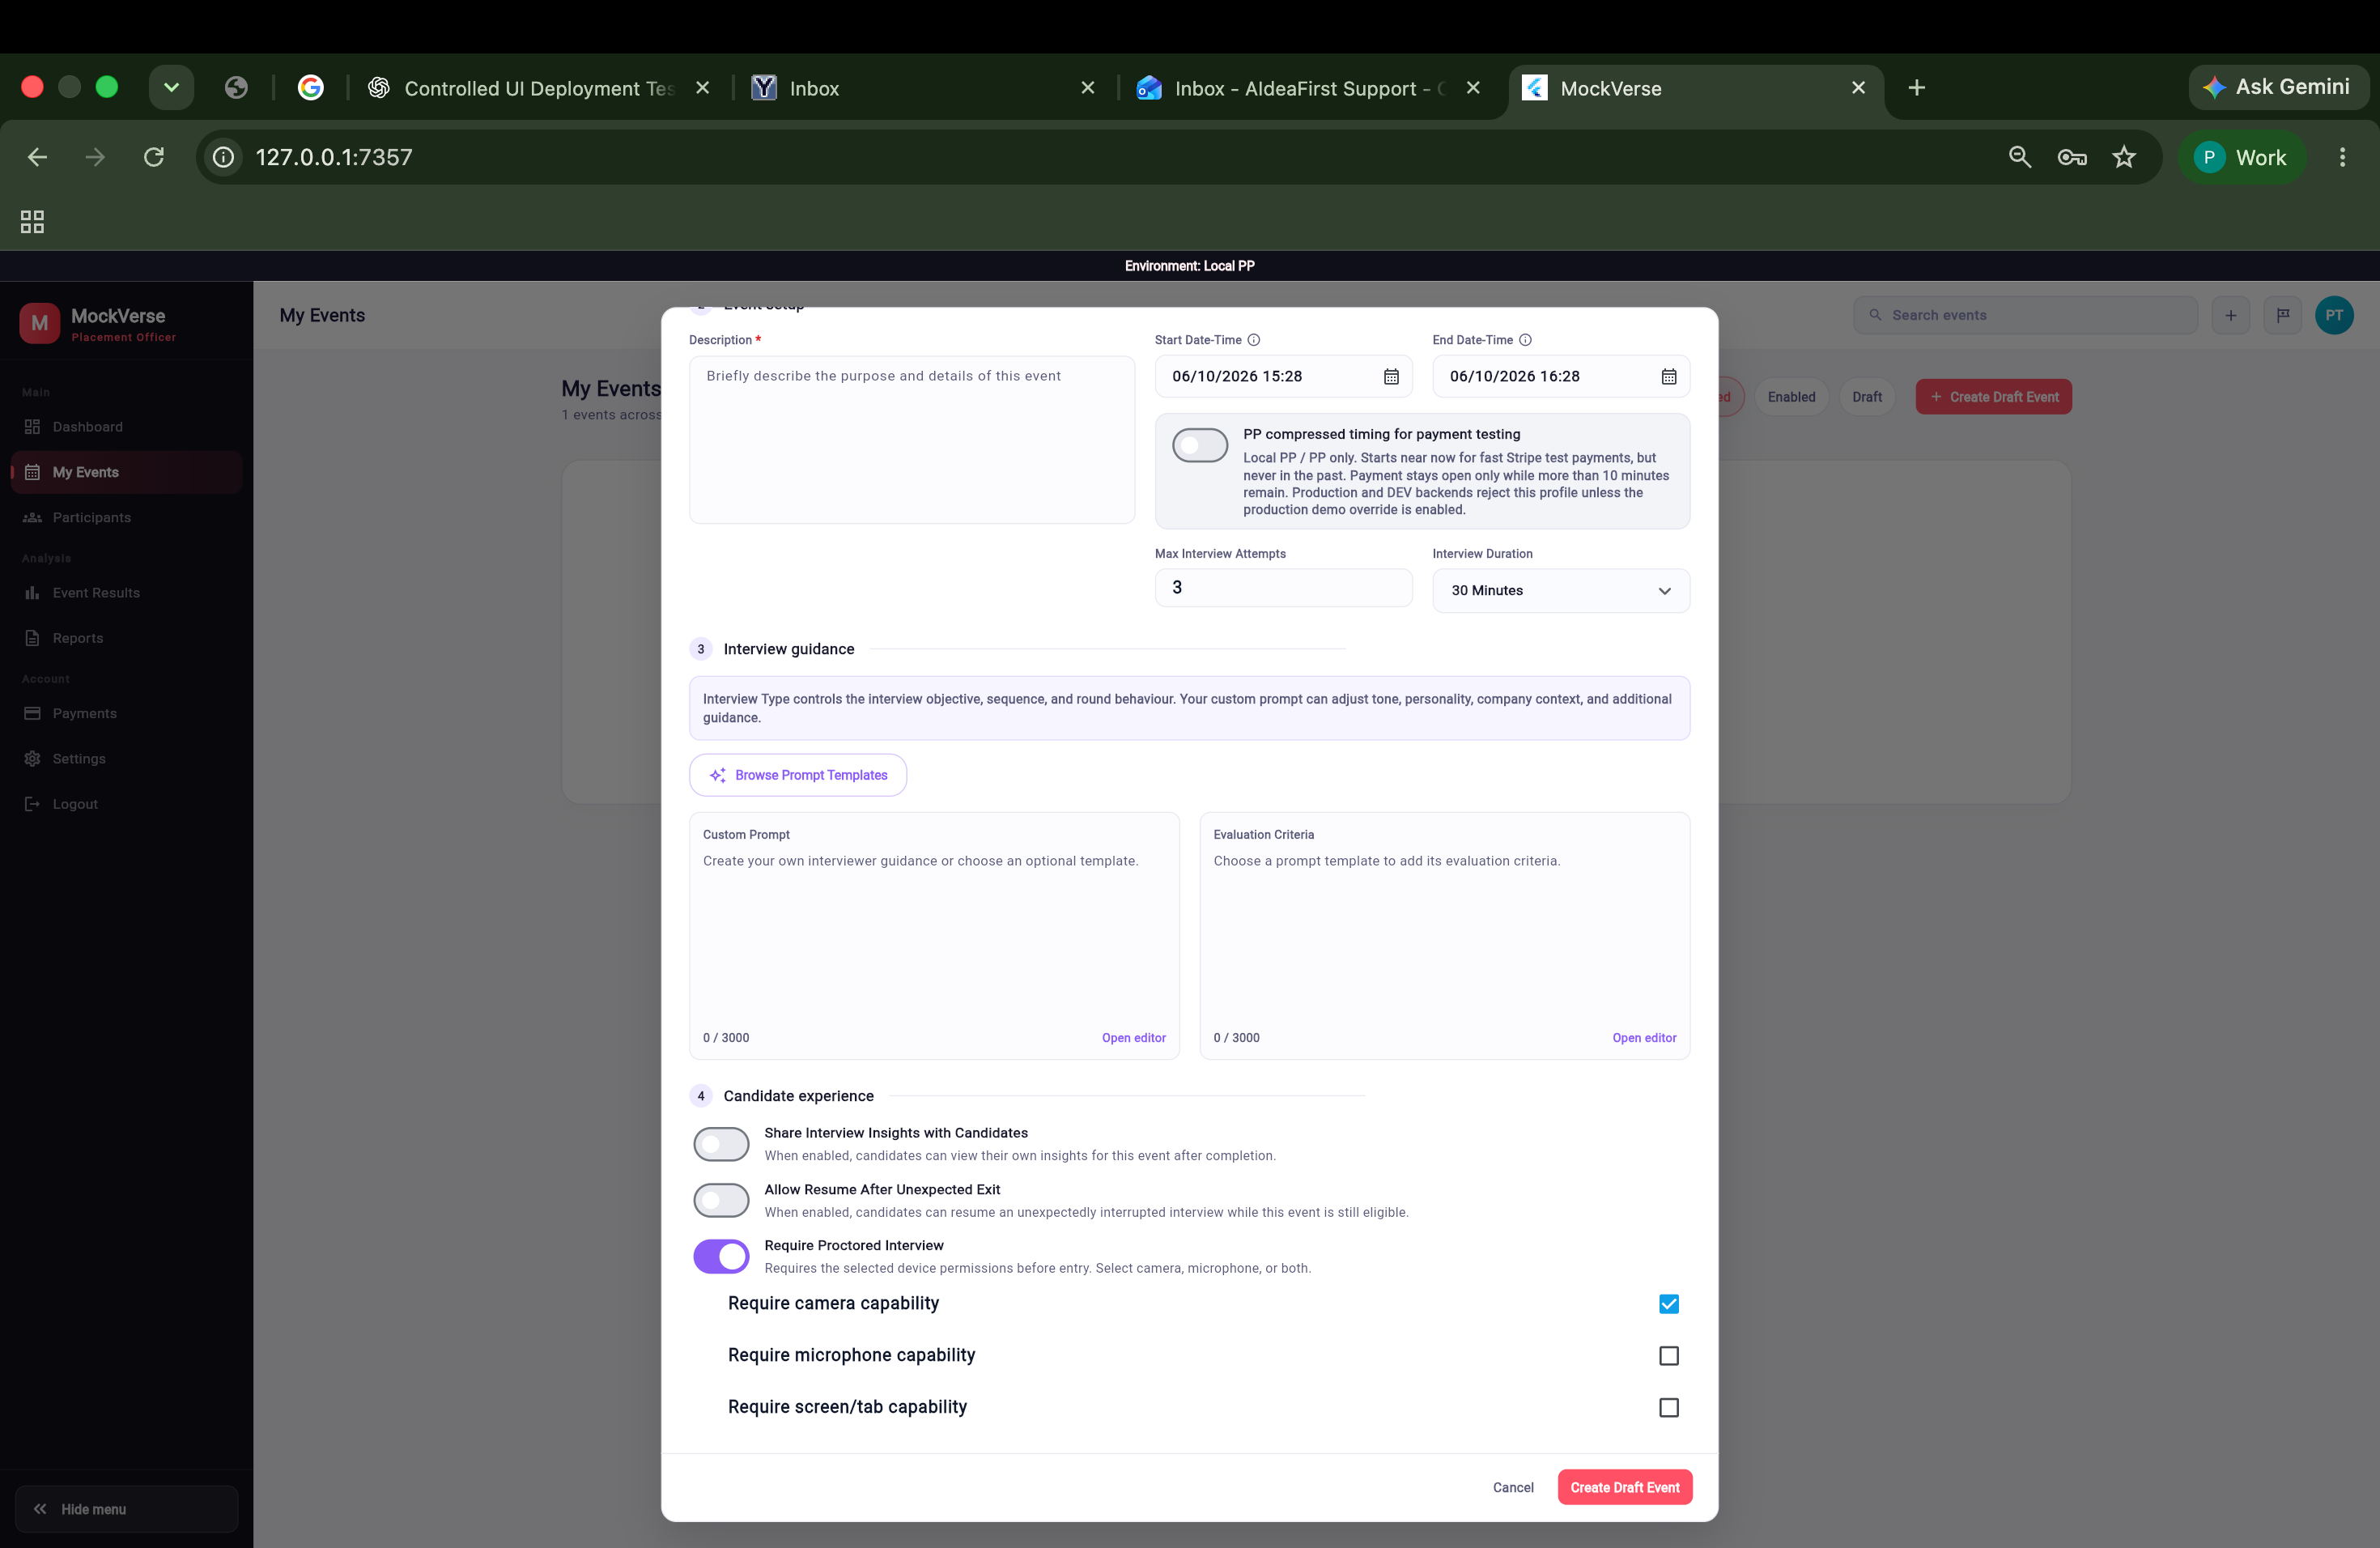Cancel the event creation dialog
Viewport: 2380px width, 1548px height.
coord(1513,1488)
